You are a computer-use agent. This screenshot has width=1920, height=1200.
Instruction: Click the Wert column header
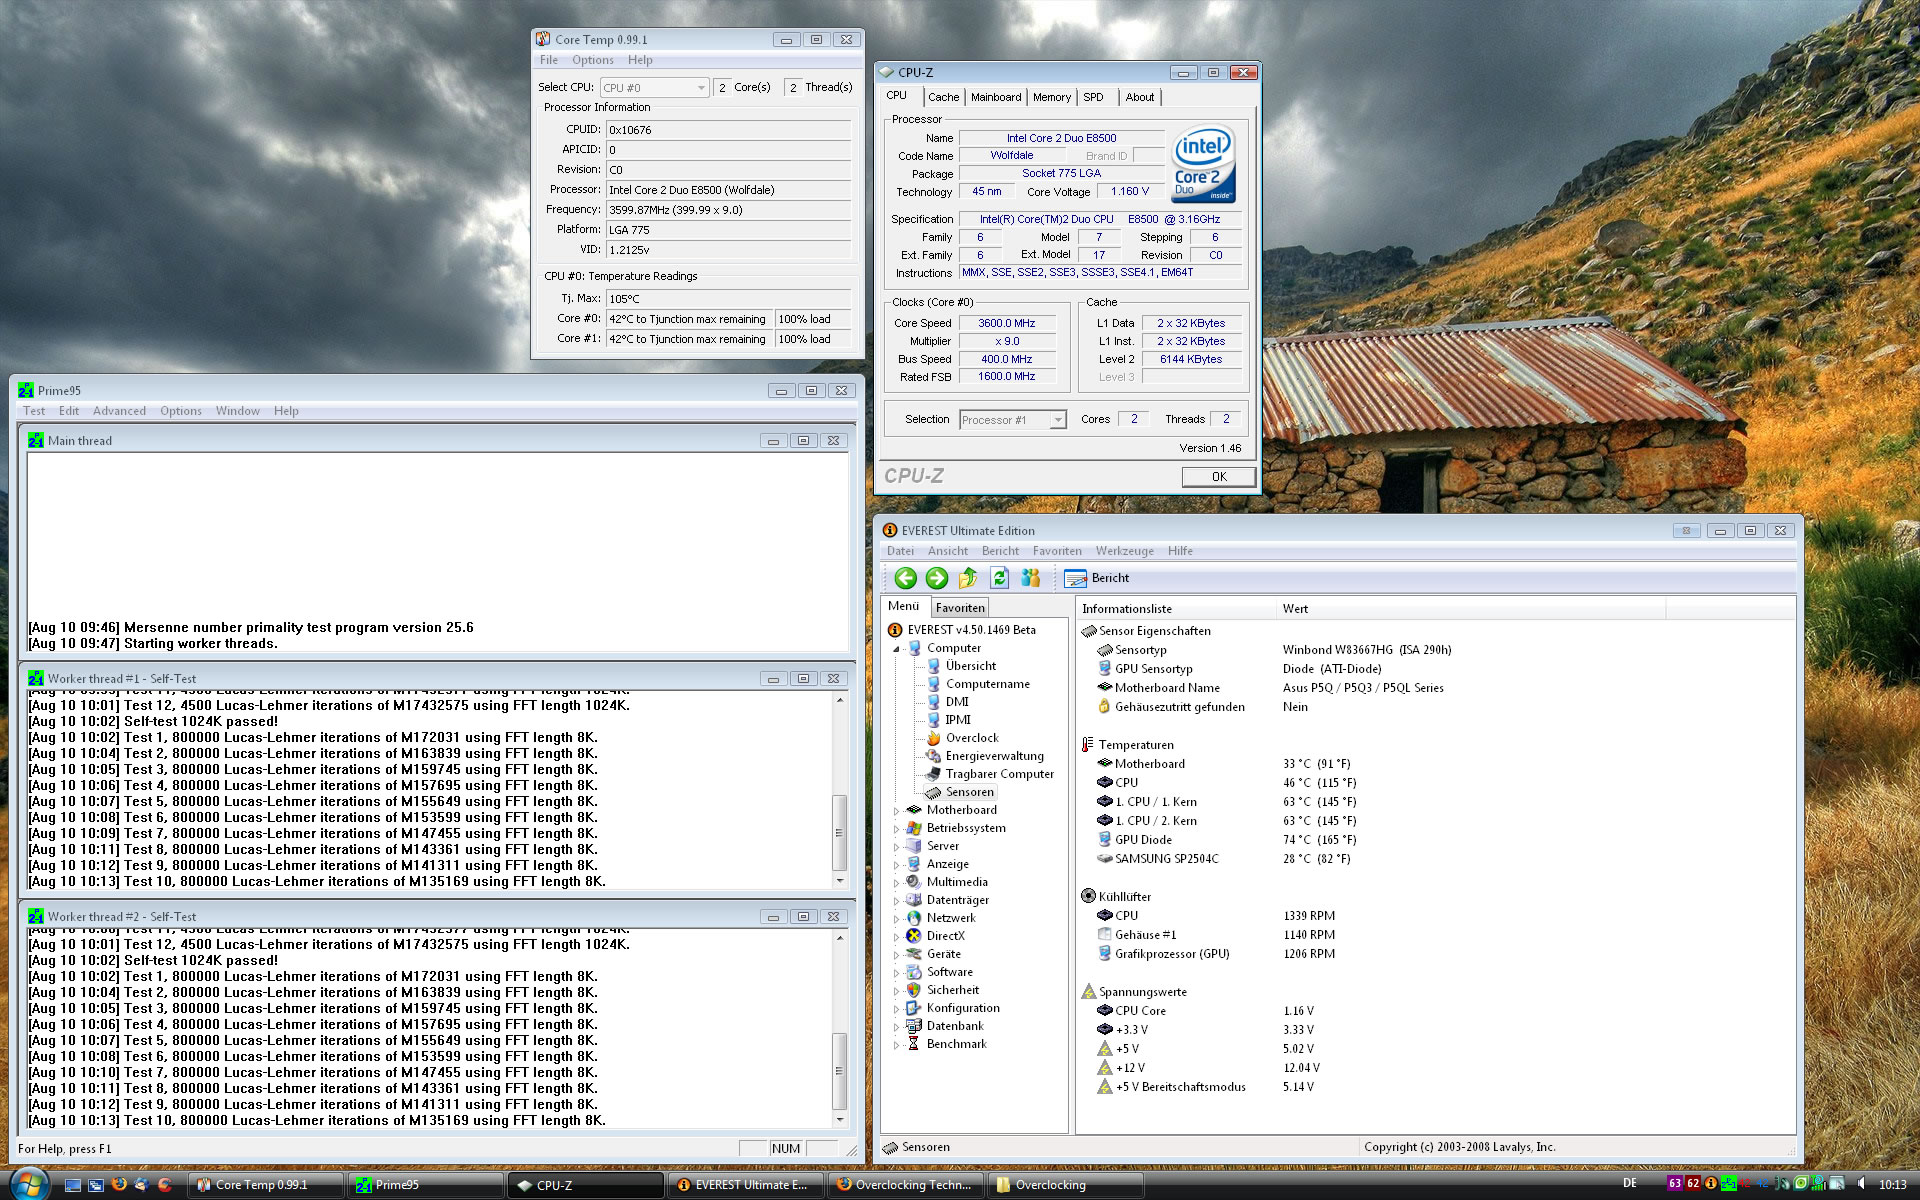pos(1295,609)
